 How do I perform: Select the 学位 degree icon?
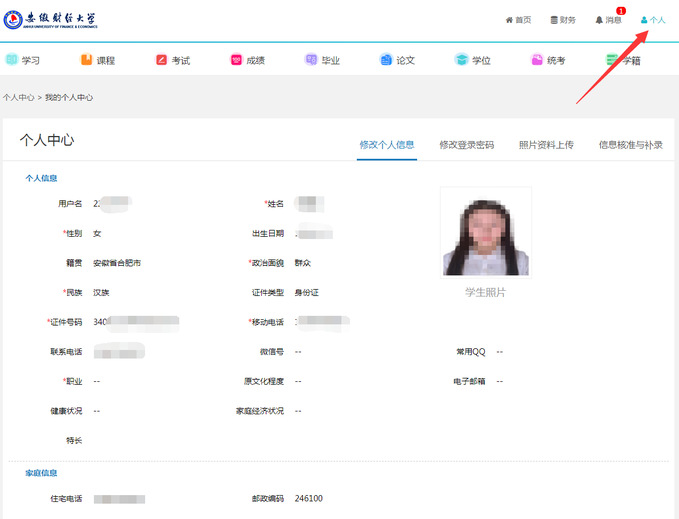(461, 60)
